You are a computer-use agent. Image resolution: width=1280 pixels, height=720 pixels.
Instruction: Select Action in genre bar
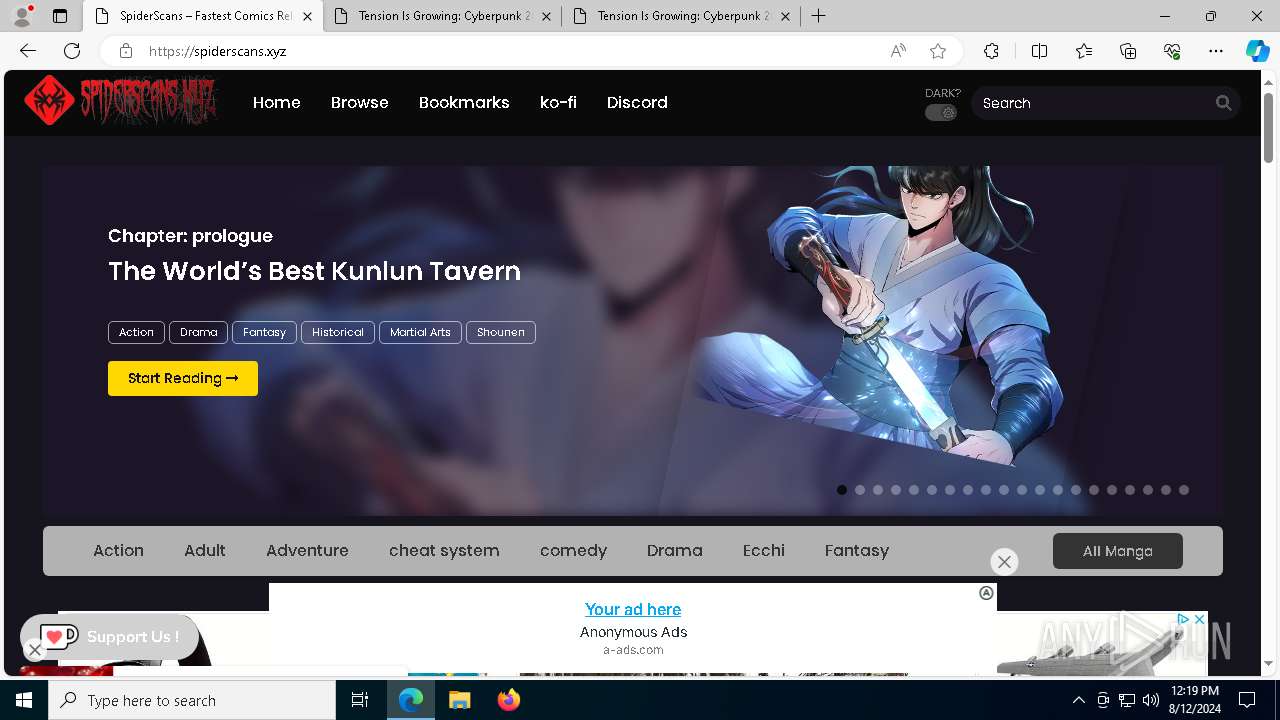coord(118,550)
